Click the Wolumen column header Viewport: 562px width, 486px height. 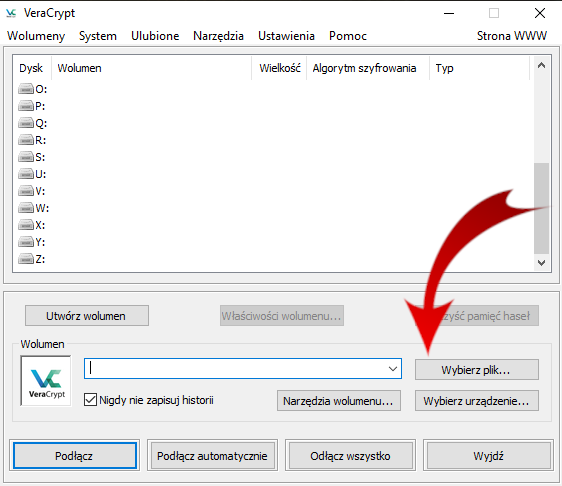(152, 68)
